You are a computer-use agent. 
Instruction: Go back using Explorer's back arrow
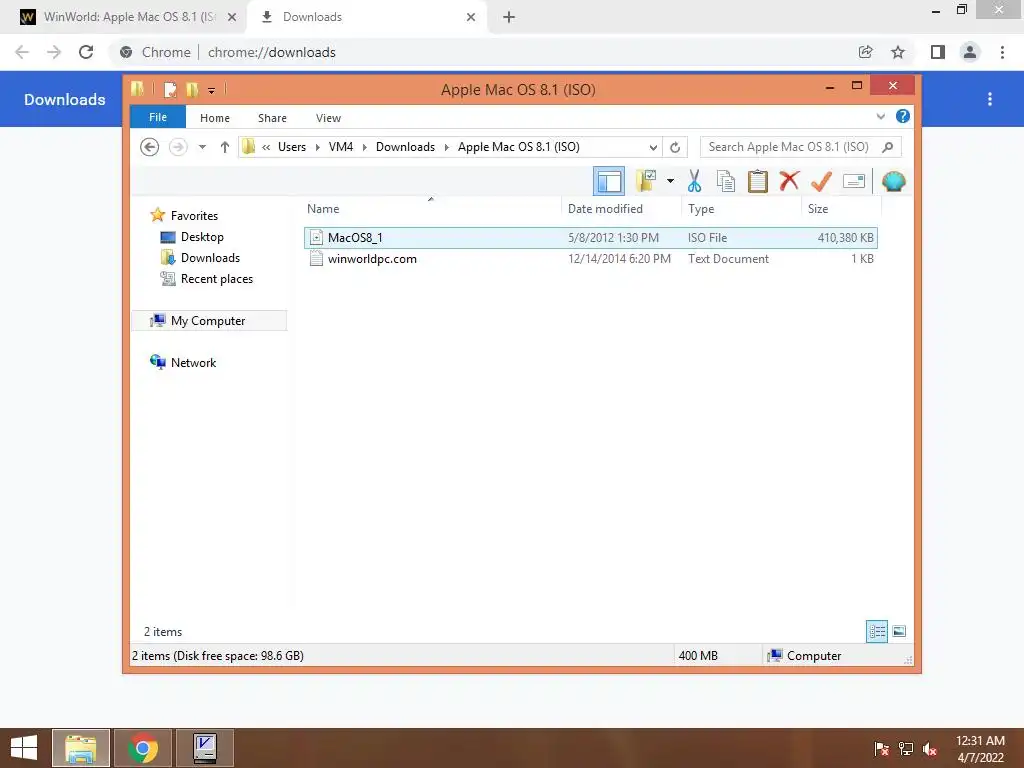[x=150, y=147]
